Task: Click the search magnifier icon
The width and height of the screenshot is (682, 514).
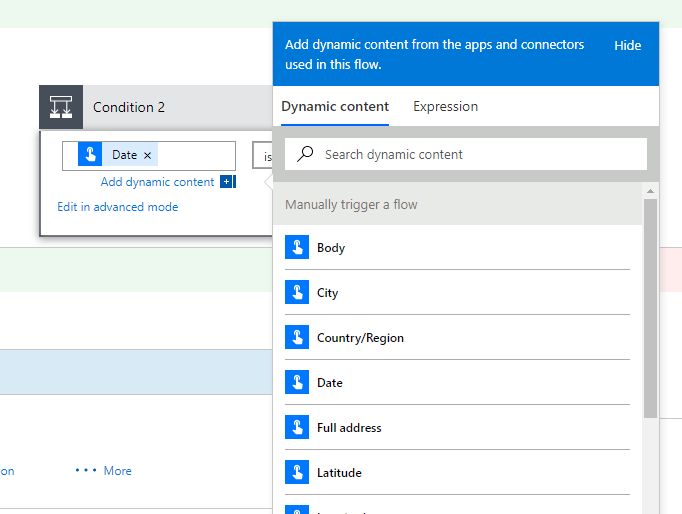Action: (x=306, y=154)
